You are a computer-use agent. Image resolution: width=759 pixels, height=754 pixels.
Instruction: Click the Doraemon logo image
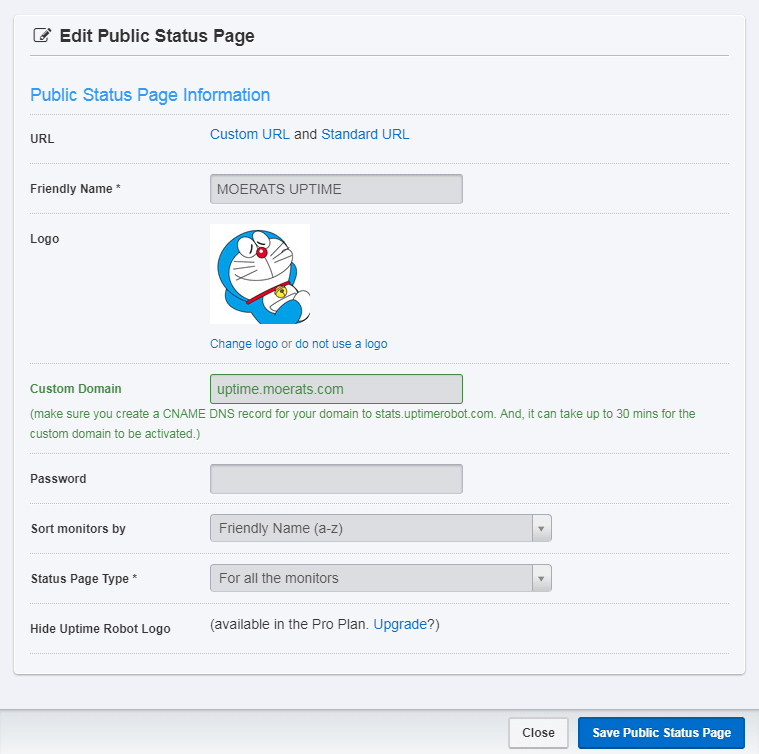coord(260,274)
